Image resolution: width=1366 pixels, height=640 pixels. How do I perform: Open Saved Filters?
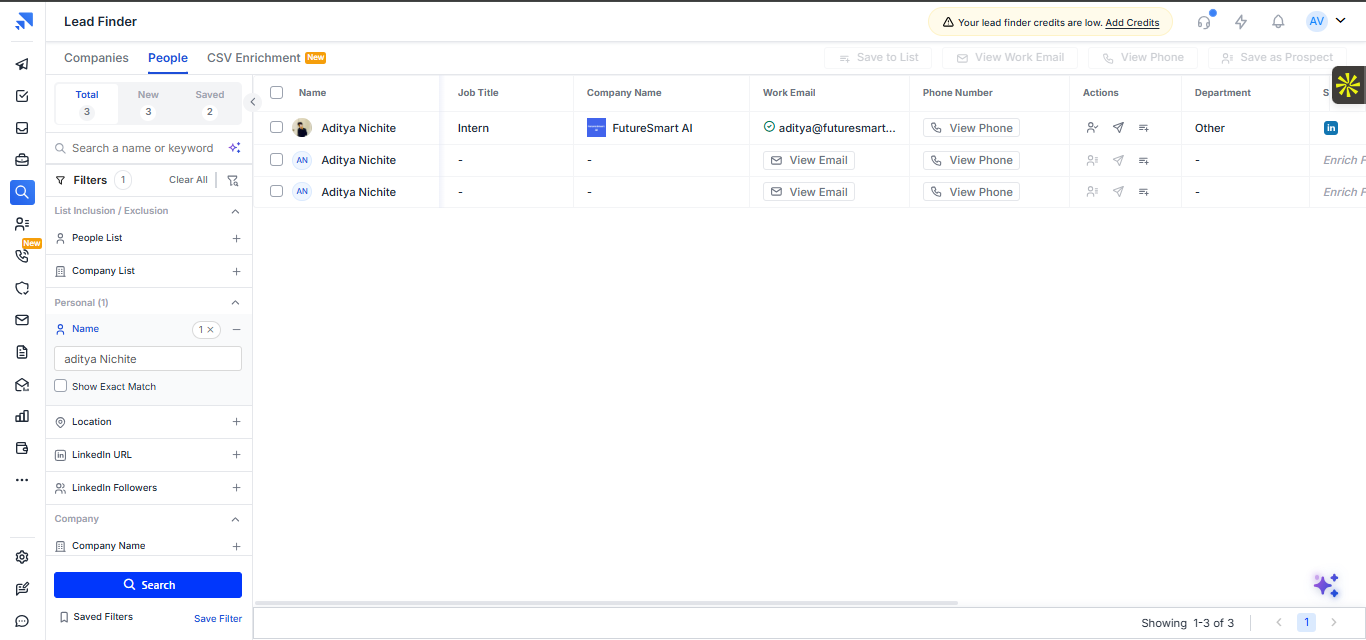tap(95, 617)
